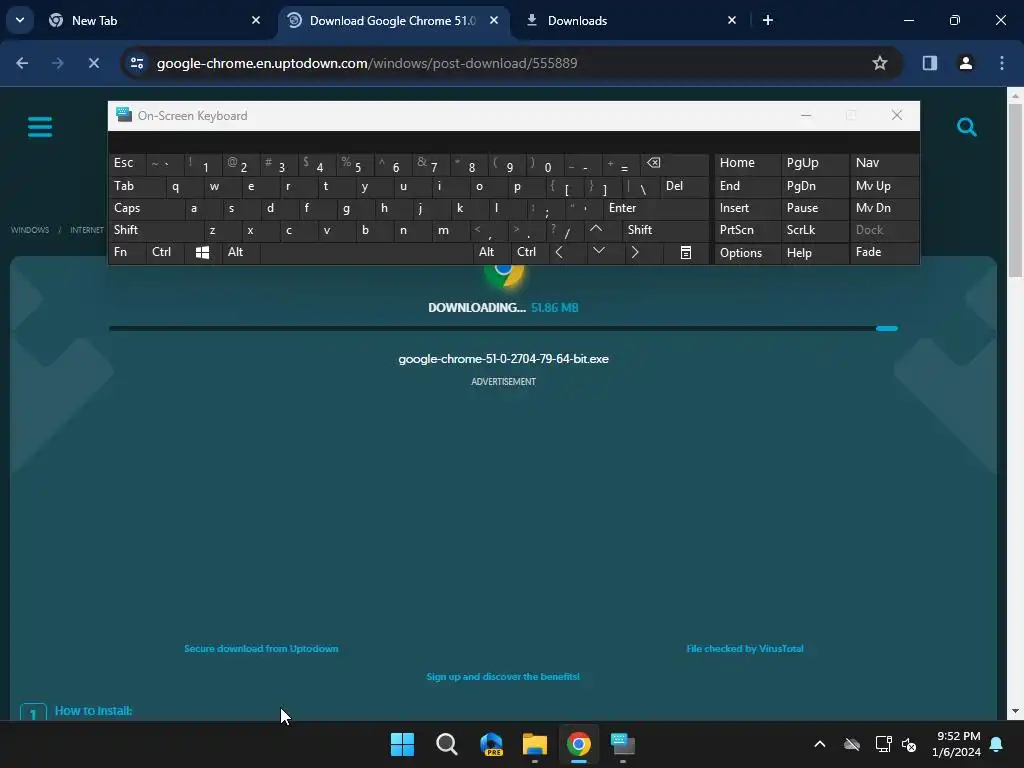This screenshot has height=768, width=1024.
Task: Click the Backspace key on the keyboard
Action: tap(675, 163)
